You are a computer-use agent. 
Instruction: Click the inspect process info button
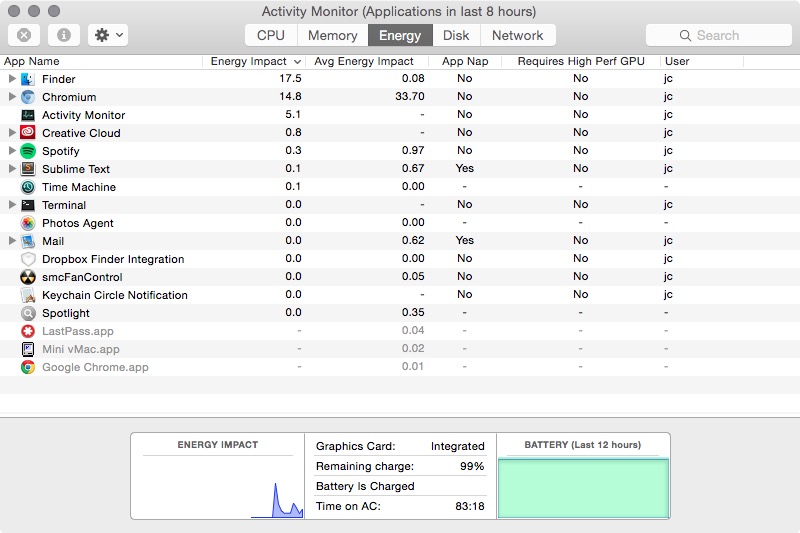64,35
